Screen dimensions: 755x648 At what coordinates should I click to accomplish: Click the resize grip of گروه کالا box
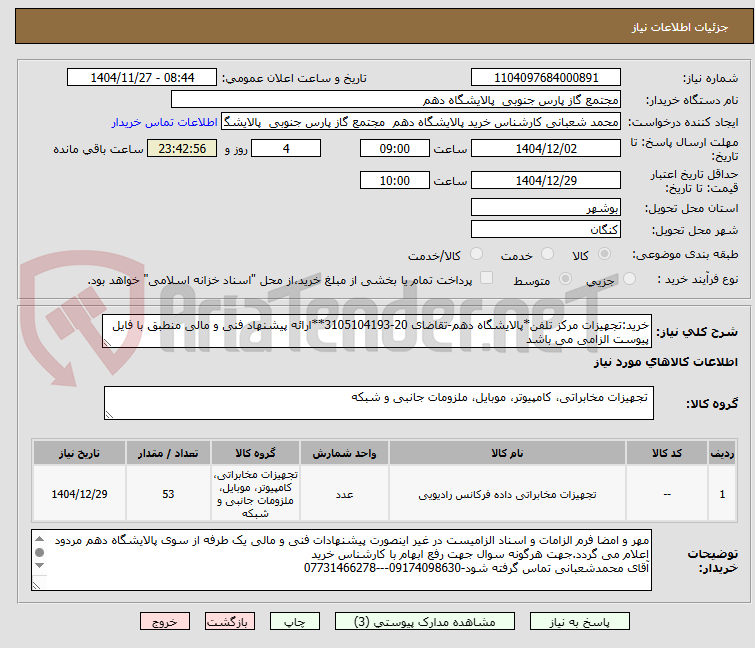(109, 415)
